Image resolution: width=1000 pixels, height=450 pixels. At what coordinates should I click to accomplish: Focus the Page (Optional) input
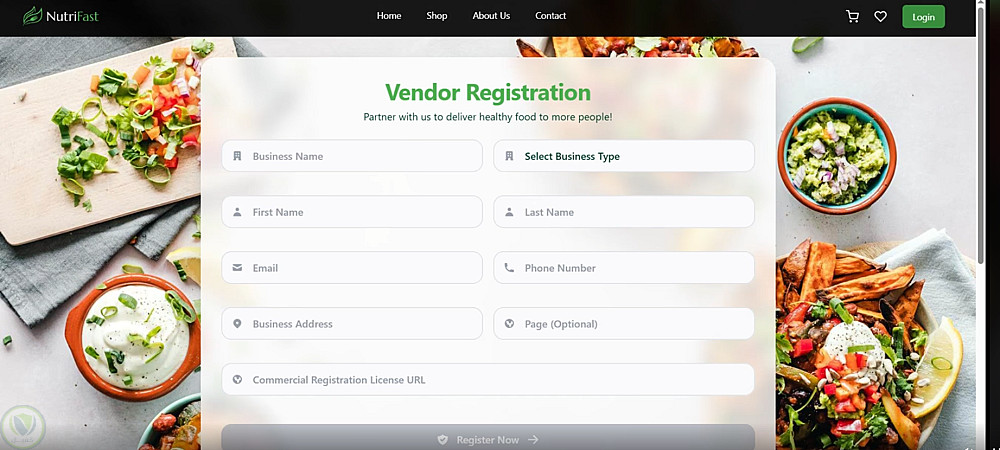coord(624,324)
